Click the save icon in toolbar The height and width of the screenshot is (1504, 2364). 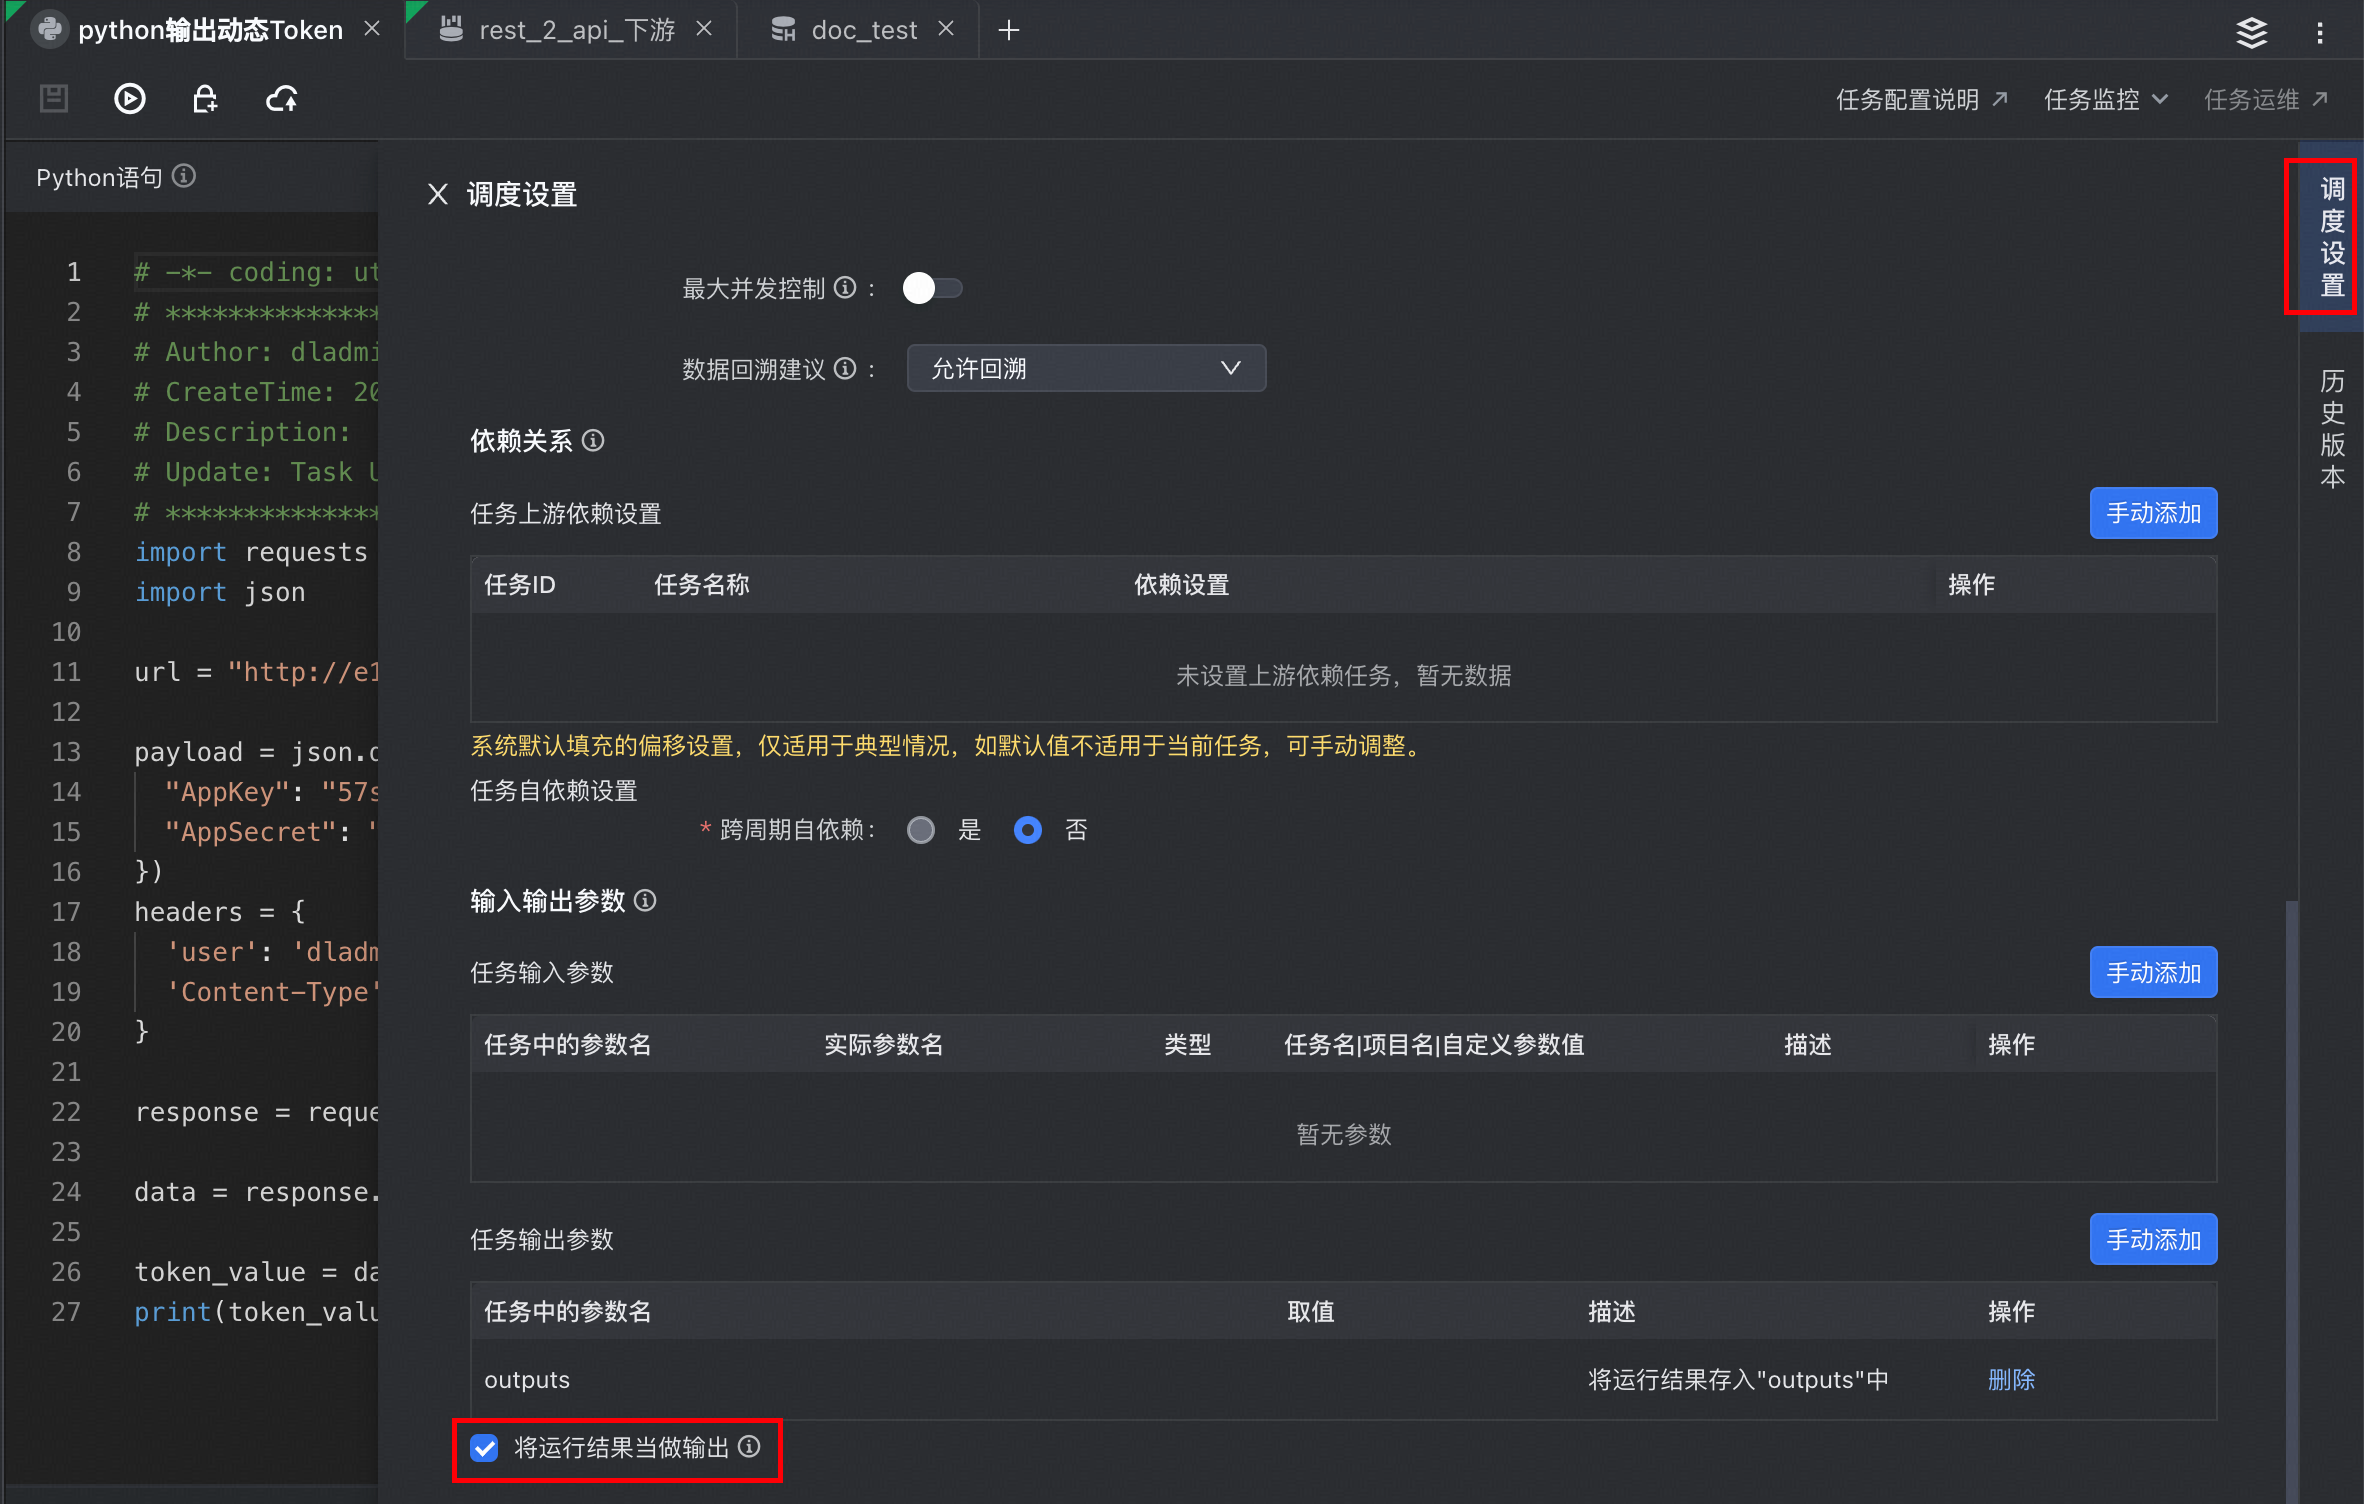(x=53, y=98)
